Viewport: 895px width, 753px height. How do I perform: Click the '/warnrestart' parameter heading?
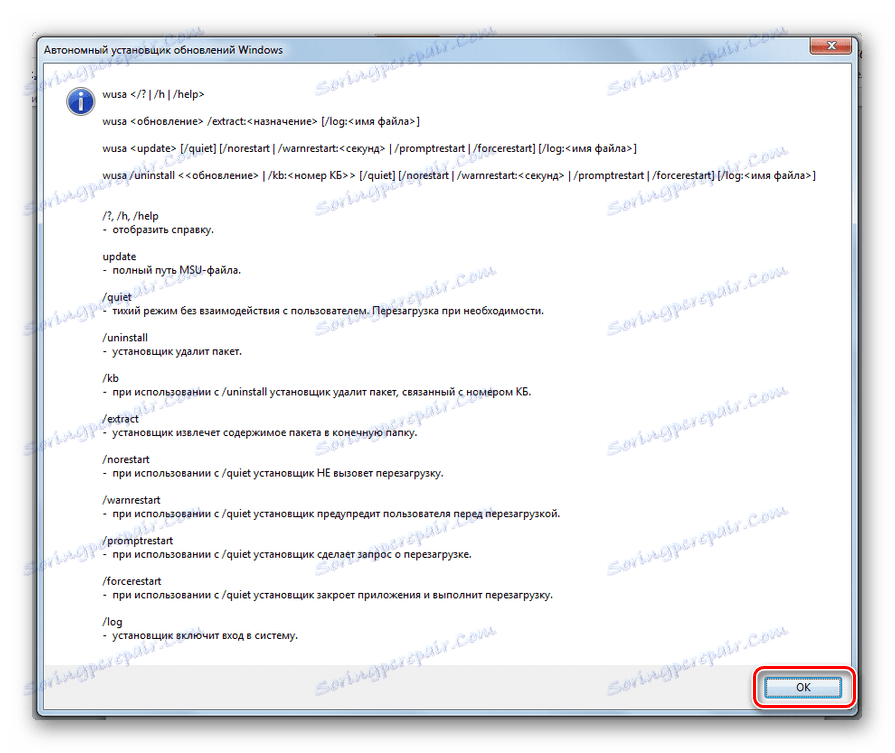(x=131, y=500)
